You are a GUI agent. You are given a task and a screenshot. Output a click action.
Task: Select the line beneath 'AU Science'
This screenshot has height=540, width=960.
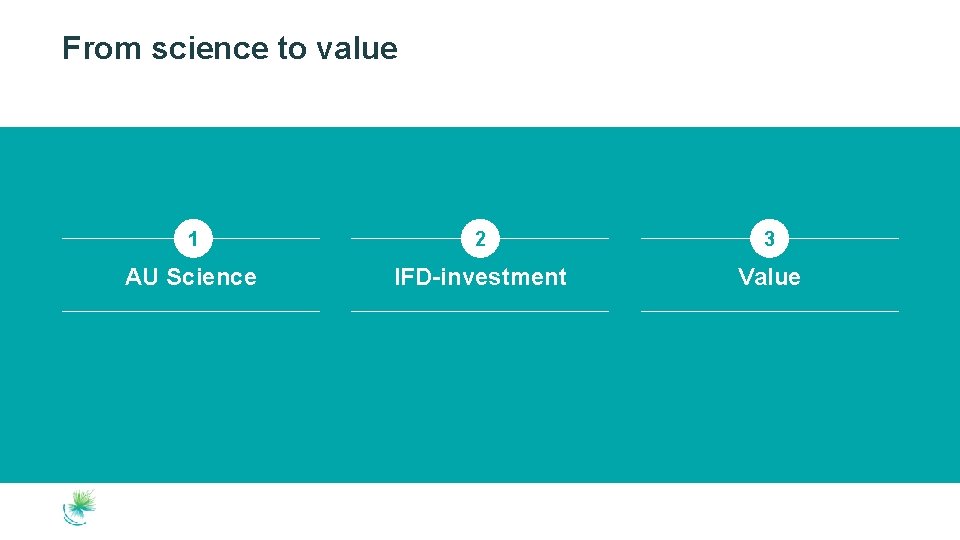coord(191,311)
